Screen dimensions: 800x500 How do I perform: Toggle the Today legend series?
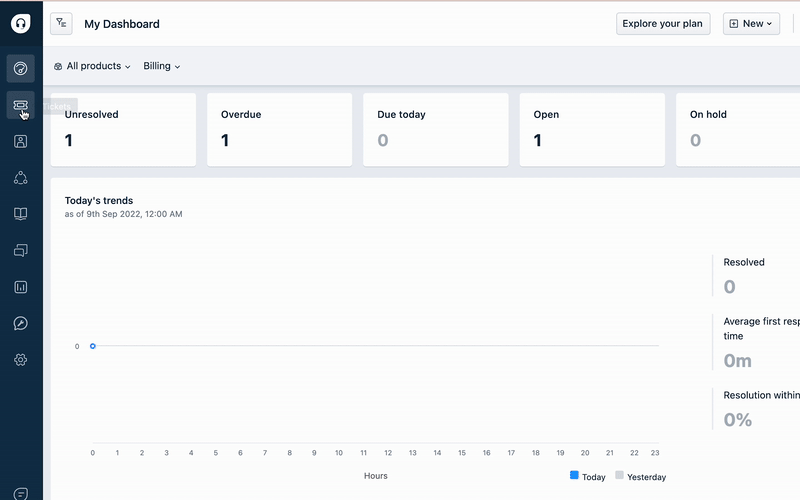coord(587,477)
